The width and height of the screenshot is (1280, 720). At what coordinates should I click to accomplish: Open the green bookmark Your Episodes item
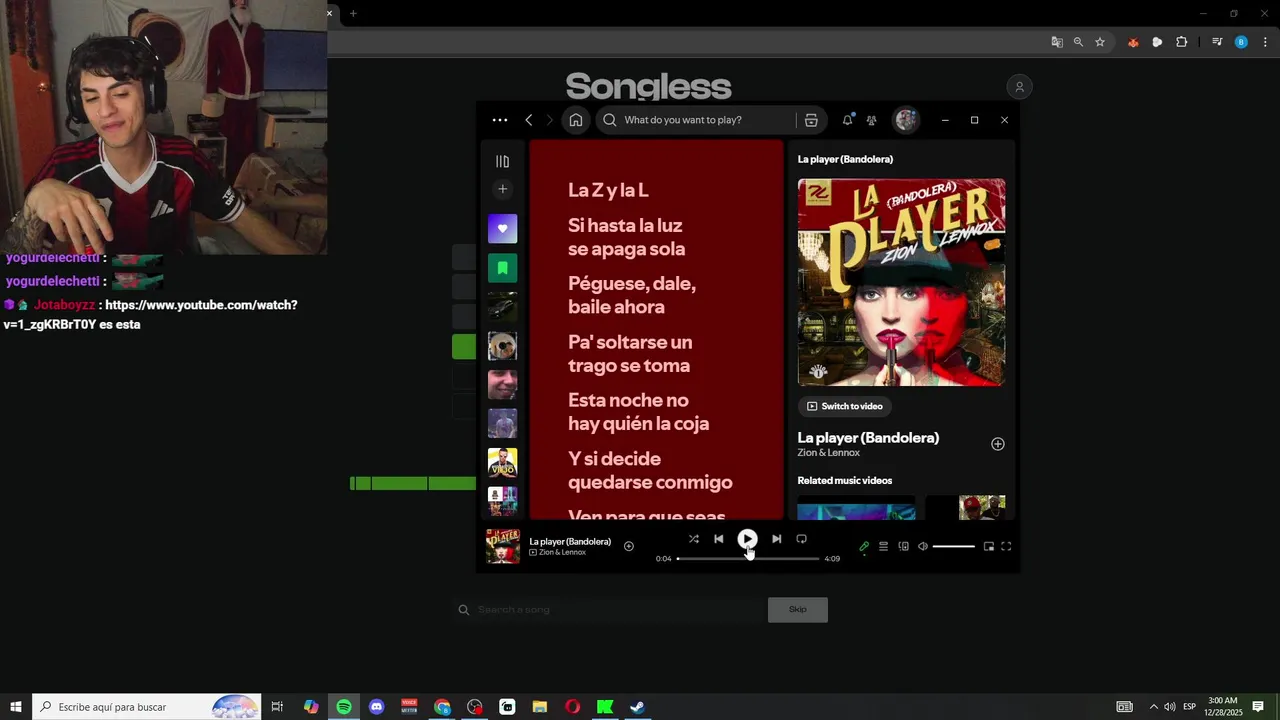pyautogui.click(x=502, y=268)
